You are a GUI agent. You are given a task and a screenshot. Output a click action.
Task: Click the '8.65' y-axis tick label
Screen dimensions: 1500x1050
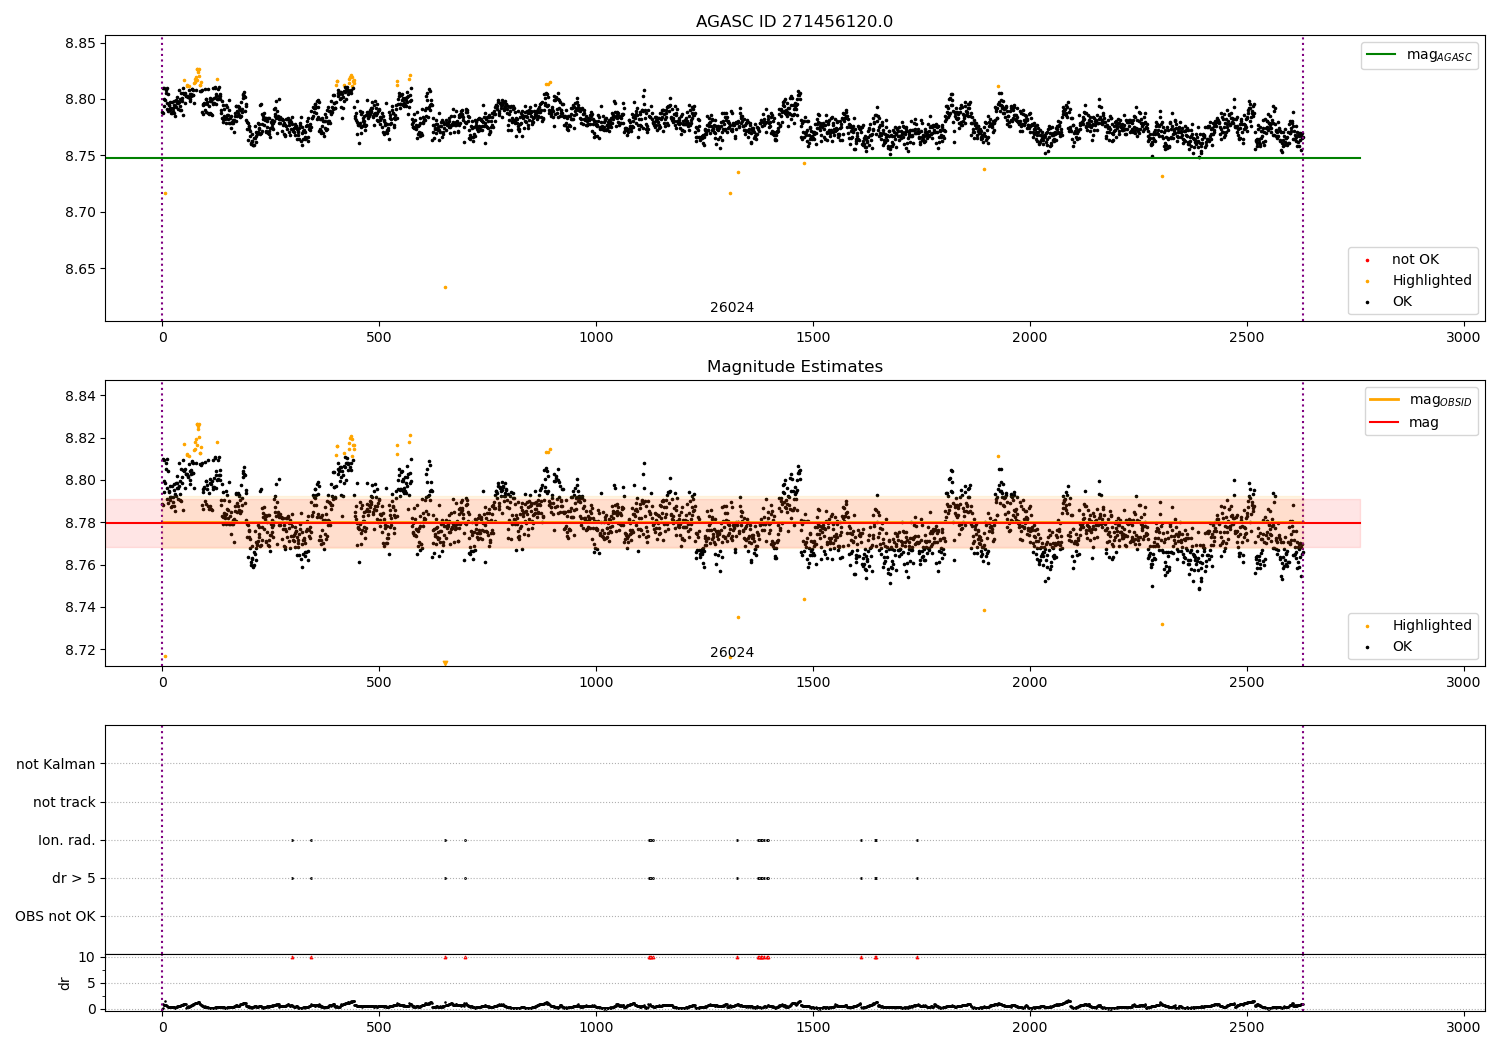point(80,269)
